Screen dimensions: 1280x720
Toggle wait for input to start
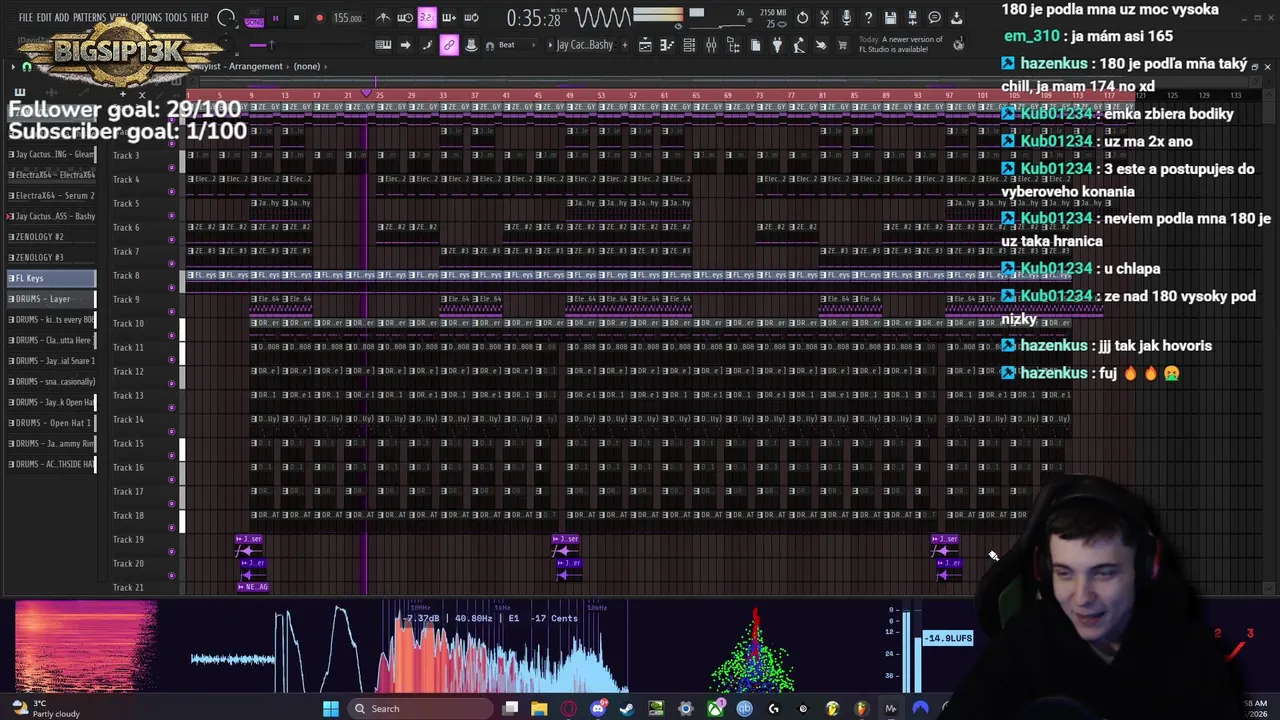tap(405, 18)
